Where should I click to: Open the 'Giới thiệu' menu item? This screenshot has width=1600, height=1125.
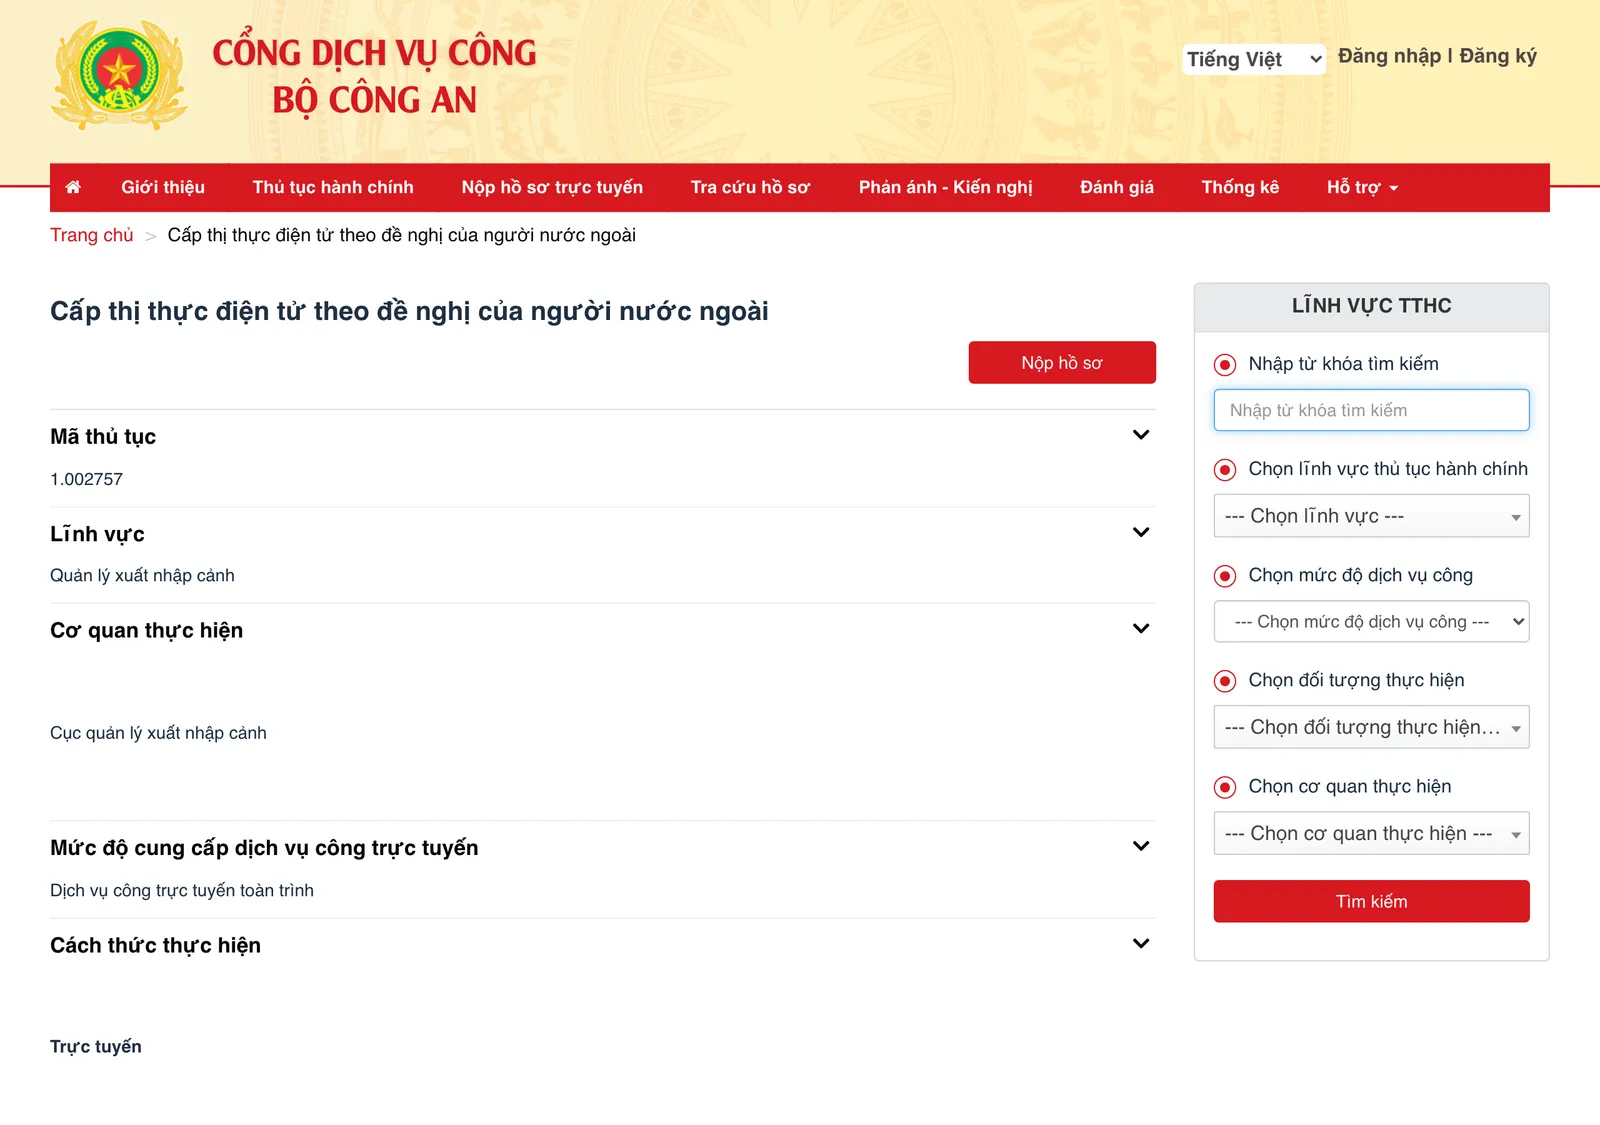click(163, 187)
